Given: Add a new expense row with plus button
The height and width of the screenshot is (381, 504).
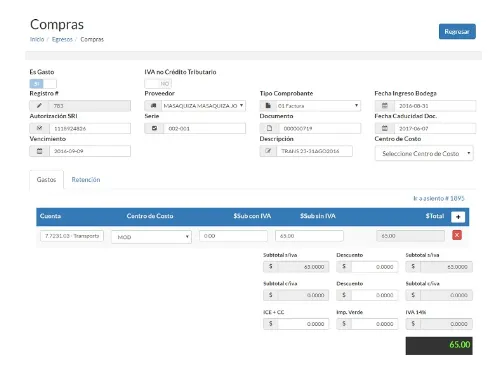Looking at the screenshot, I should click(458, 217).
